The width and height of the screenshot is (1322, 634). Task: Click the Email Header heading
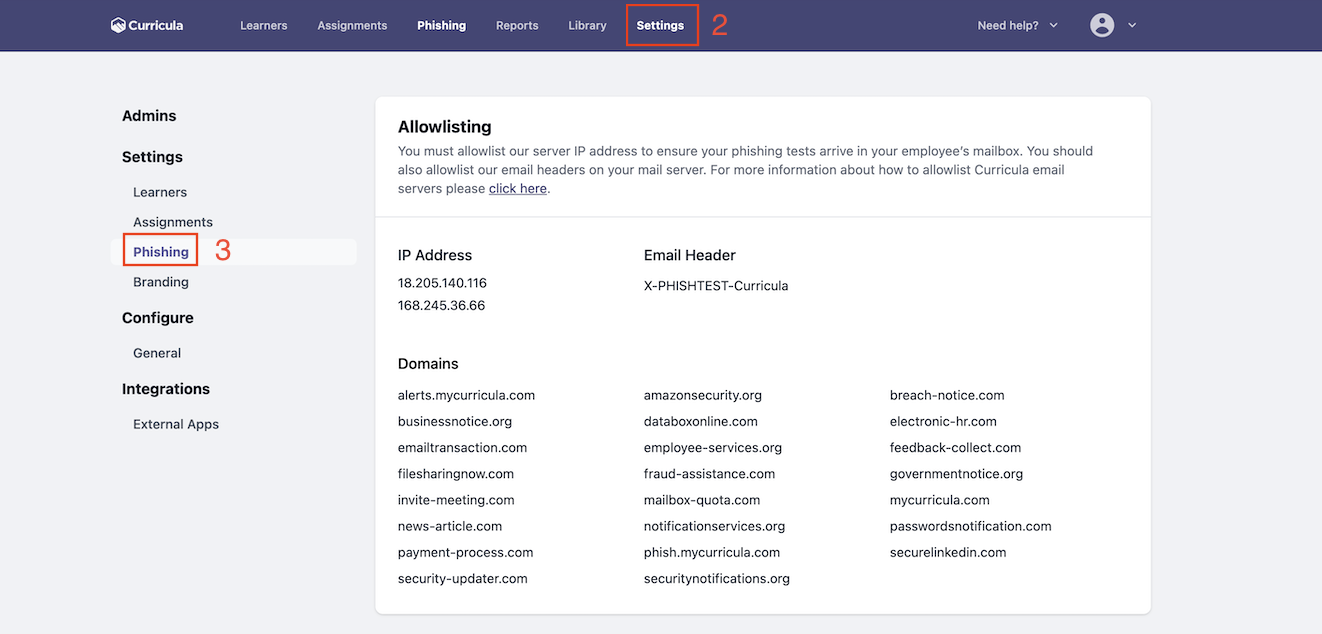690,255
